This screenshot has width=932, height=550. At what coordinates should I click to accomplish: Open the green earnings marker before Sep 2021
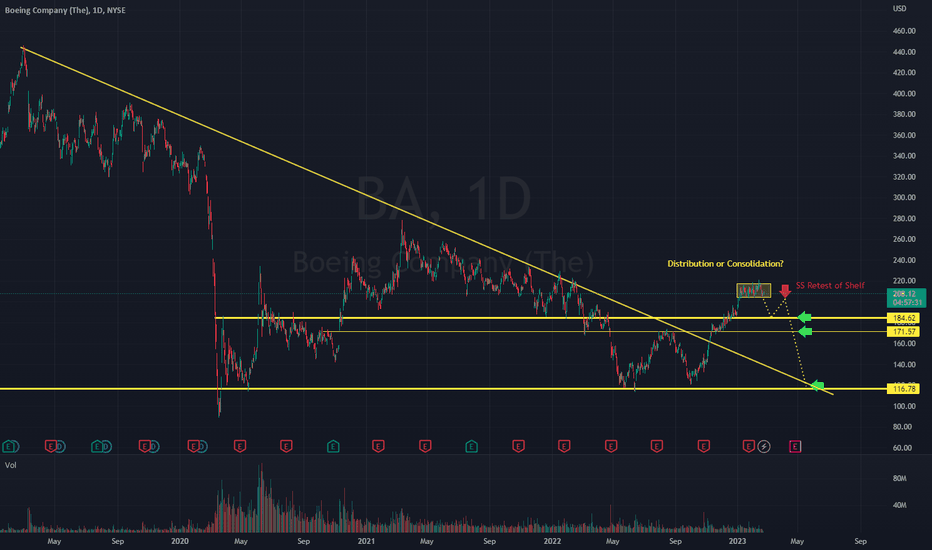click(x=471, y=446)
